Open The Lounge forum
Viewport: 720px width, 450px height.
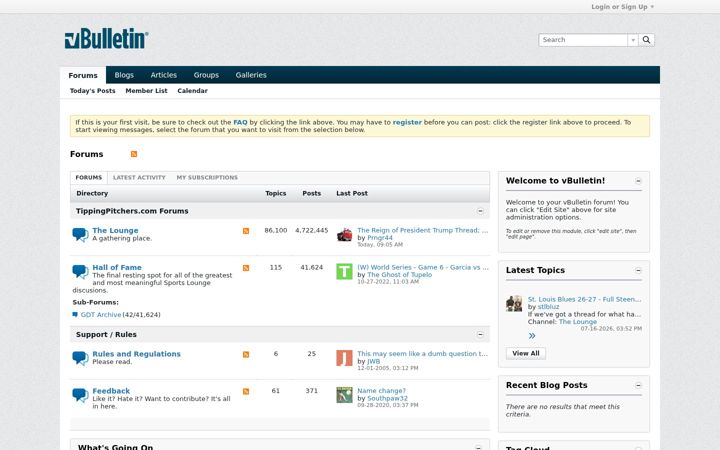tap(115, 231)
